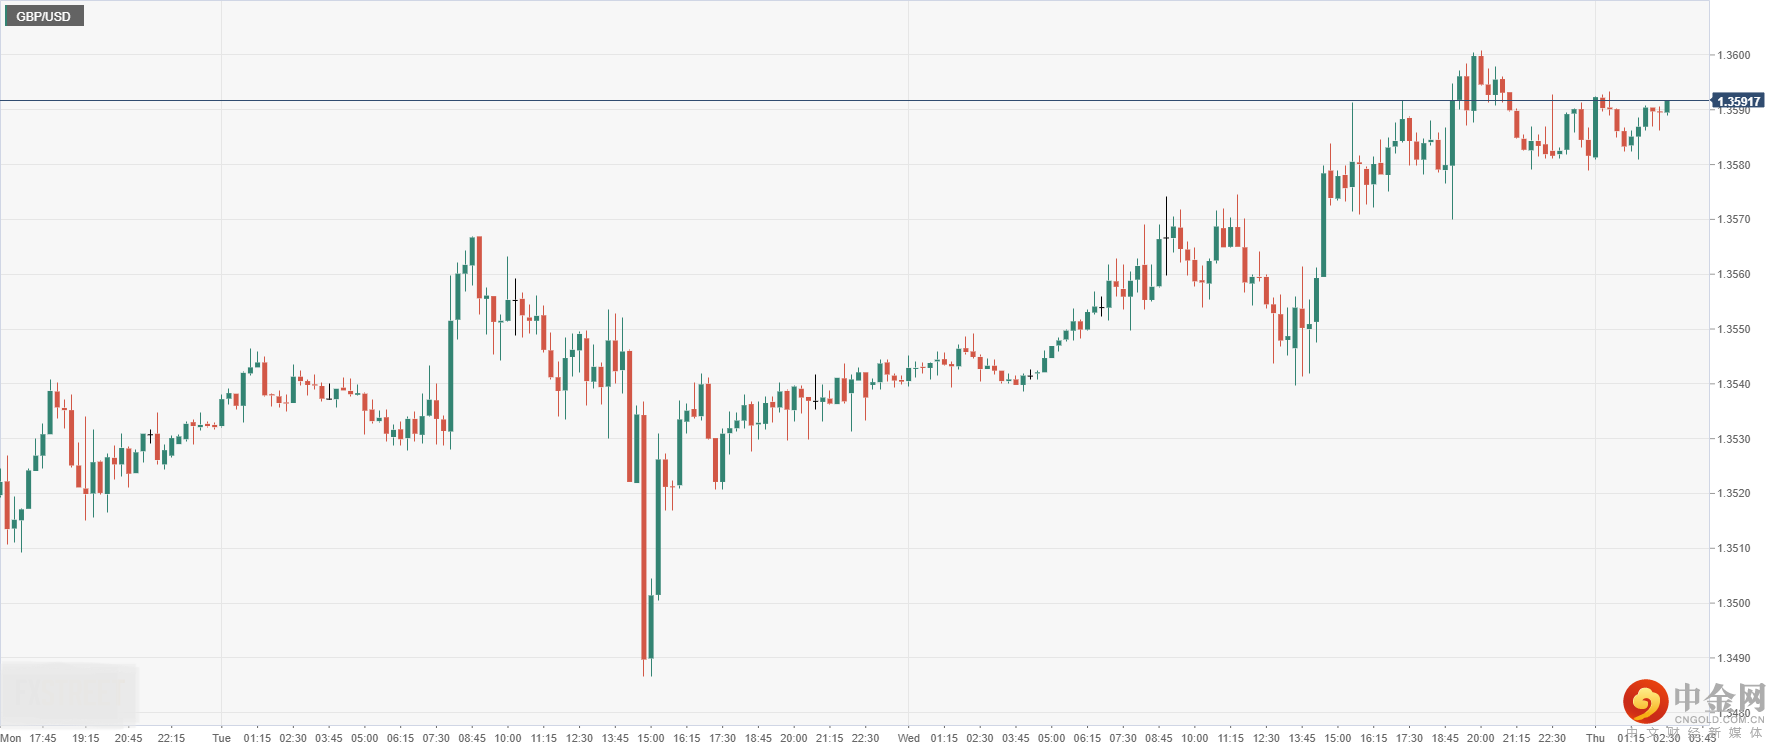Click the 1.3490 price axis label

coord(1733,658)
